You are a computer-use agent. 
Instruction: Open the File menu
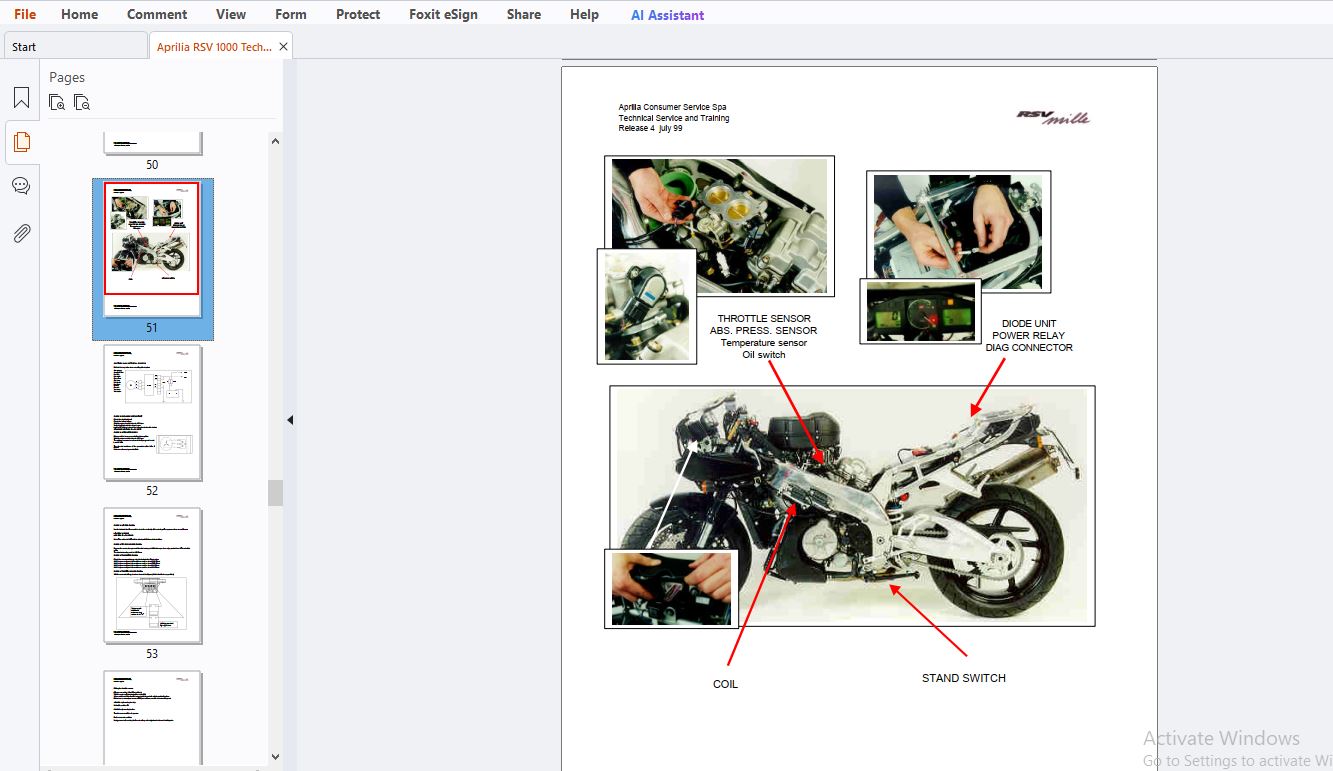(25, 14)
